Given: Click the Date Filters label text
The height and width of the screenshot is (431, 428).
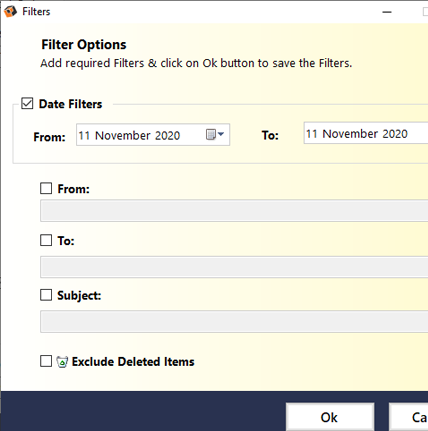Looking at the screenshot, I should [x=70, y=104].
